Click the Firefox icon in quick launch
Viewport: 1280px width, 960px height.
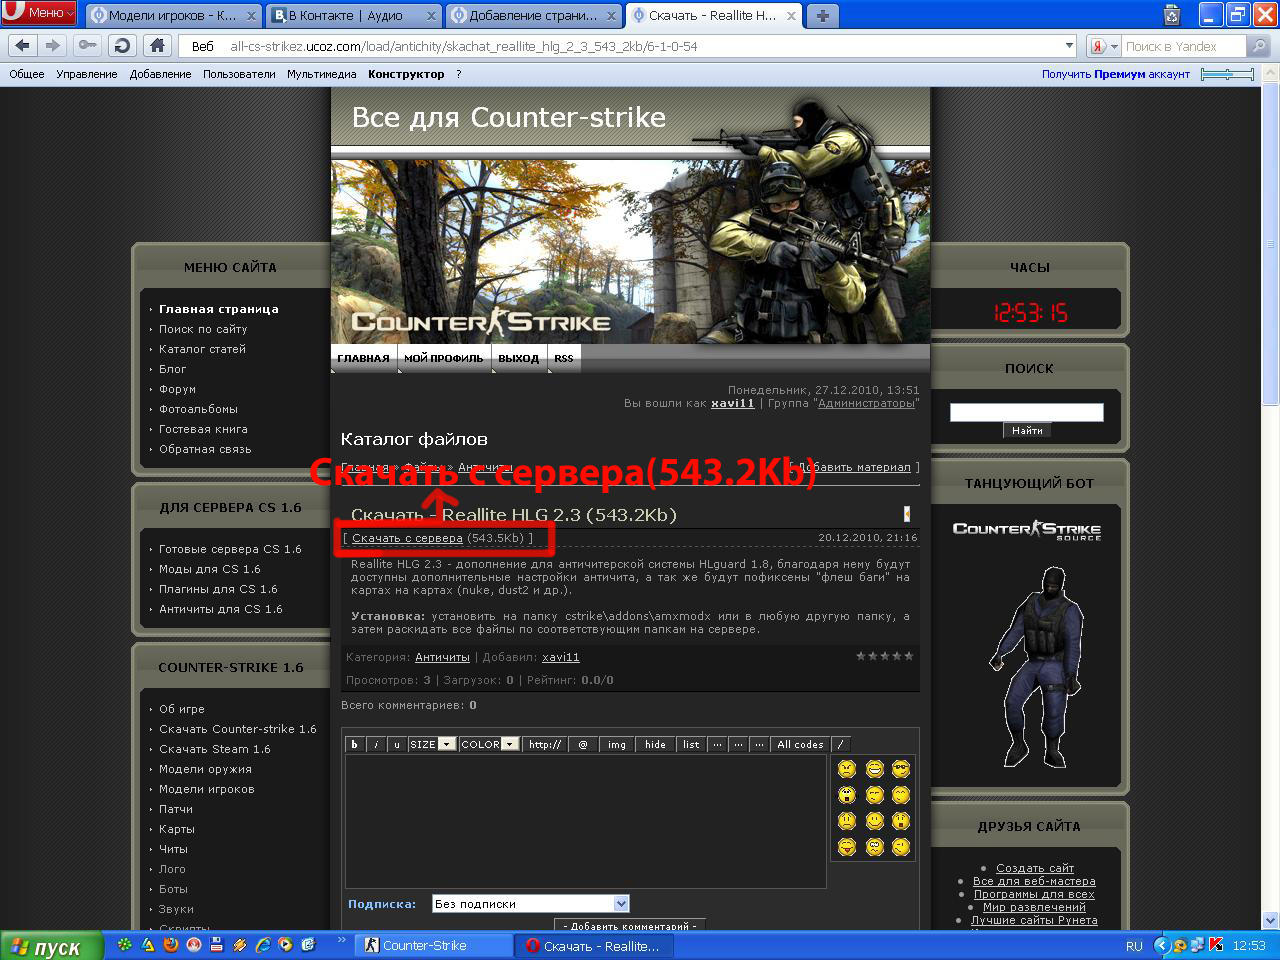[x=171, y=945]
